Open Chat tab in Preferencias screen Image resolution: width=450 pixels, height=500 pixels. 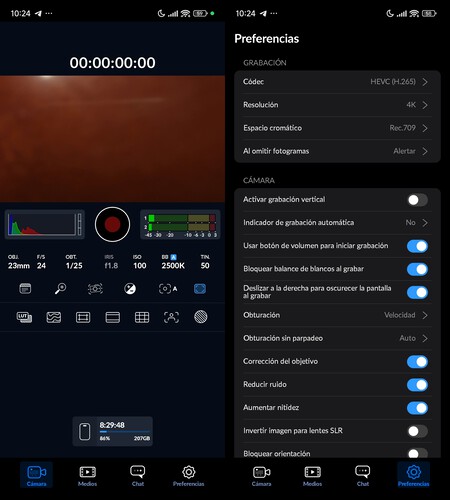click(363, 475)
